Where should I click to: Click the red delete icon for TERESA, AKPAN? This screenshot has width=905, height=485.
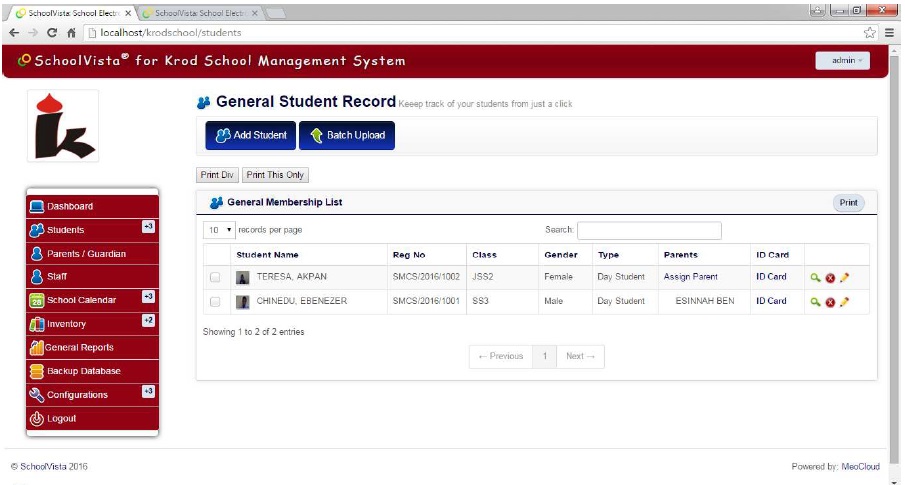tap(830, 277)
